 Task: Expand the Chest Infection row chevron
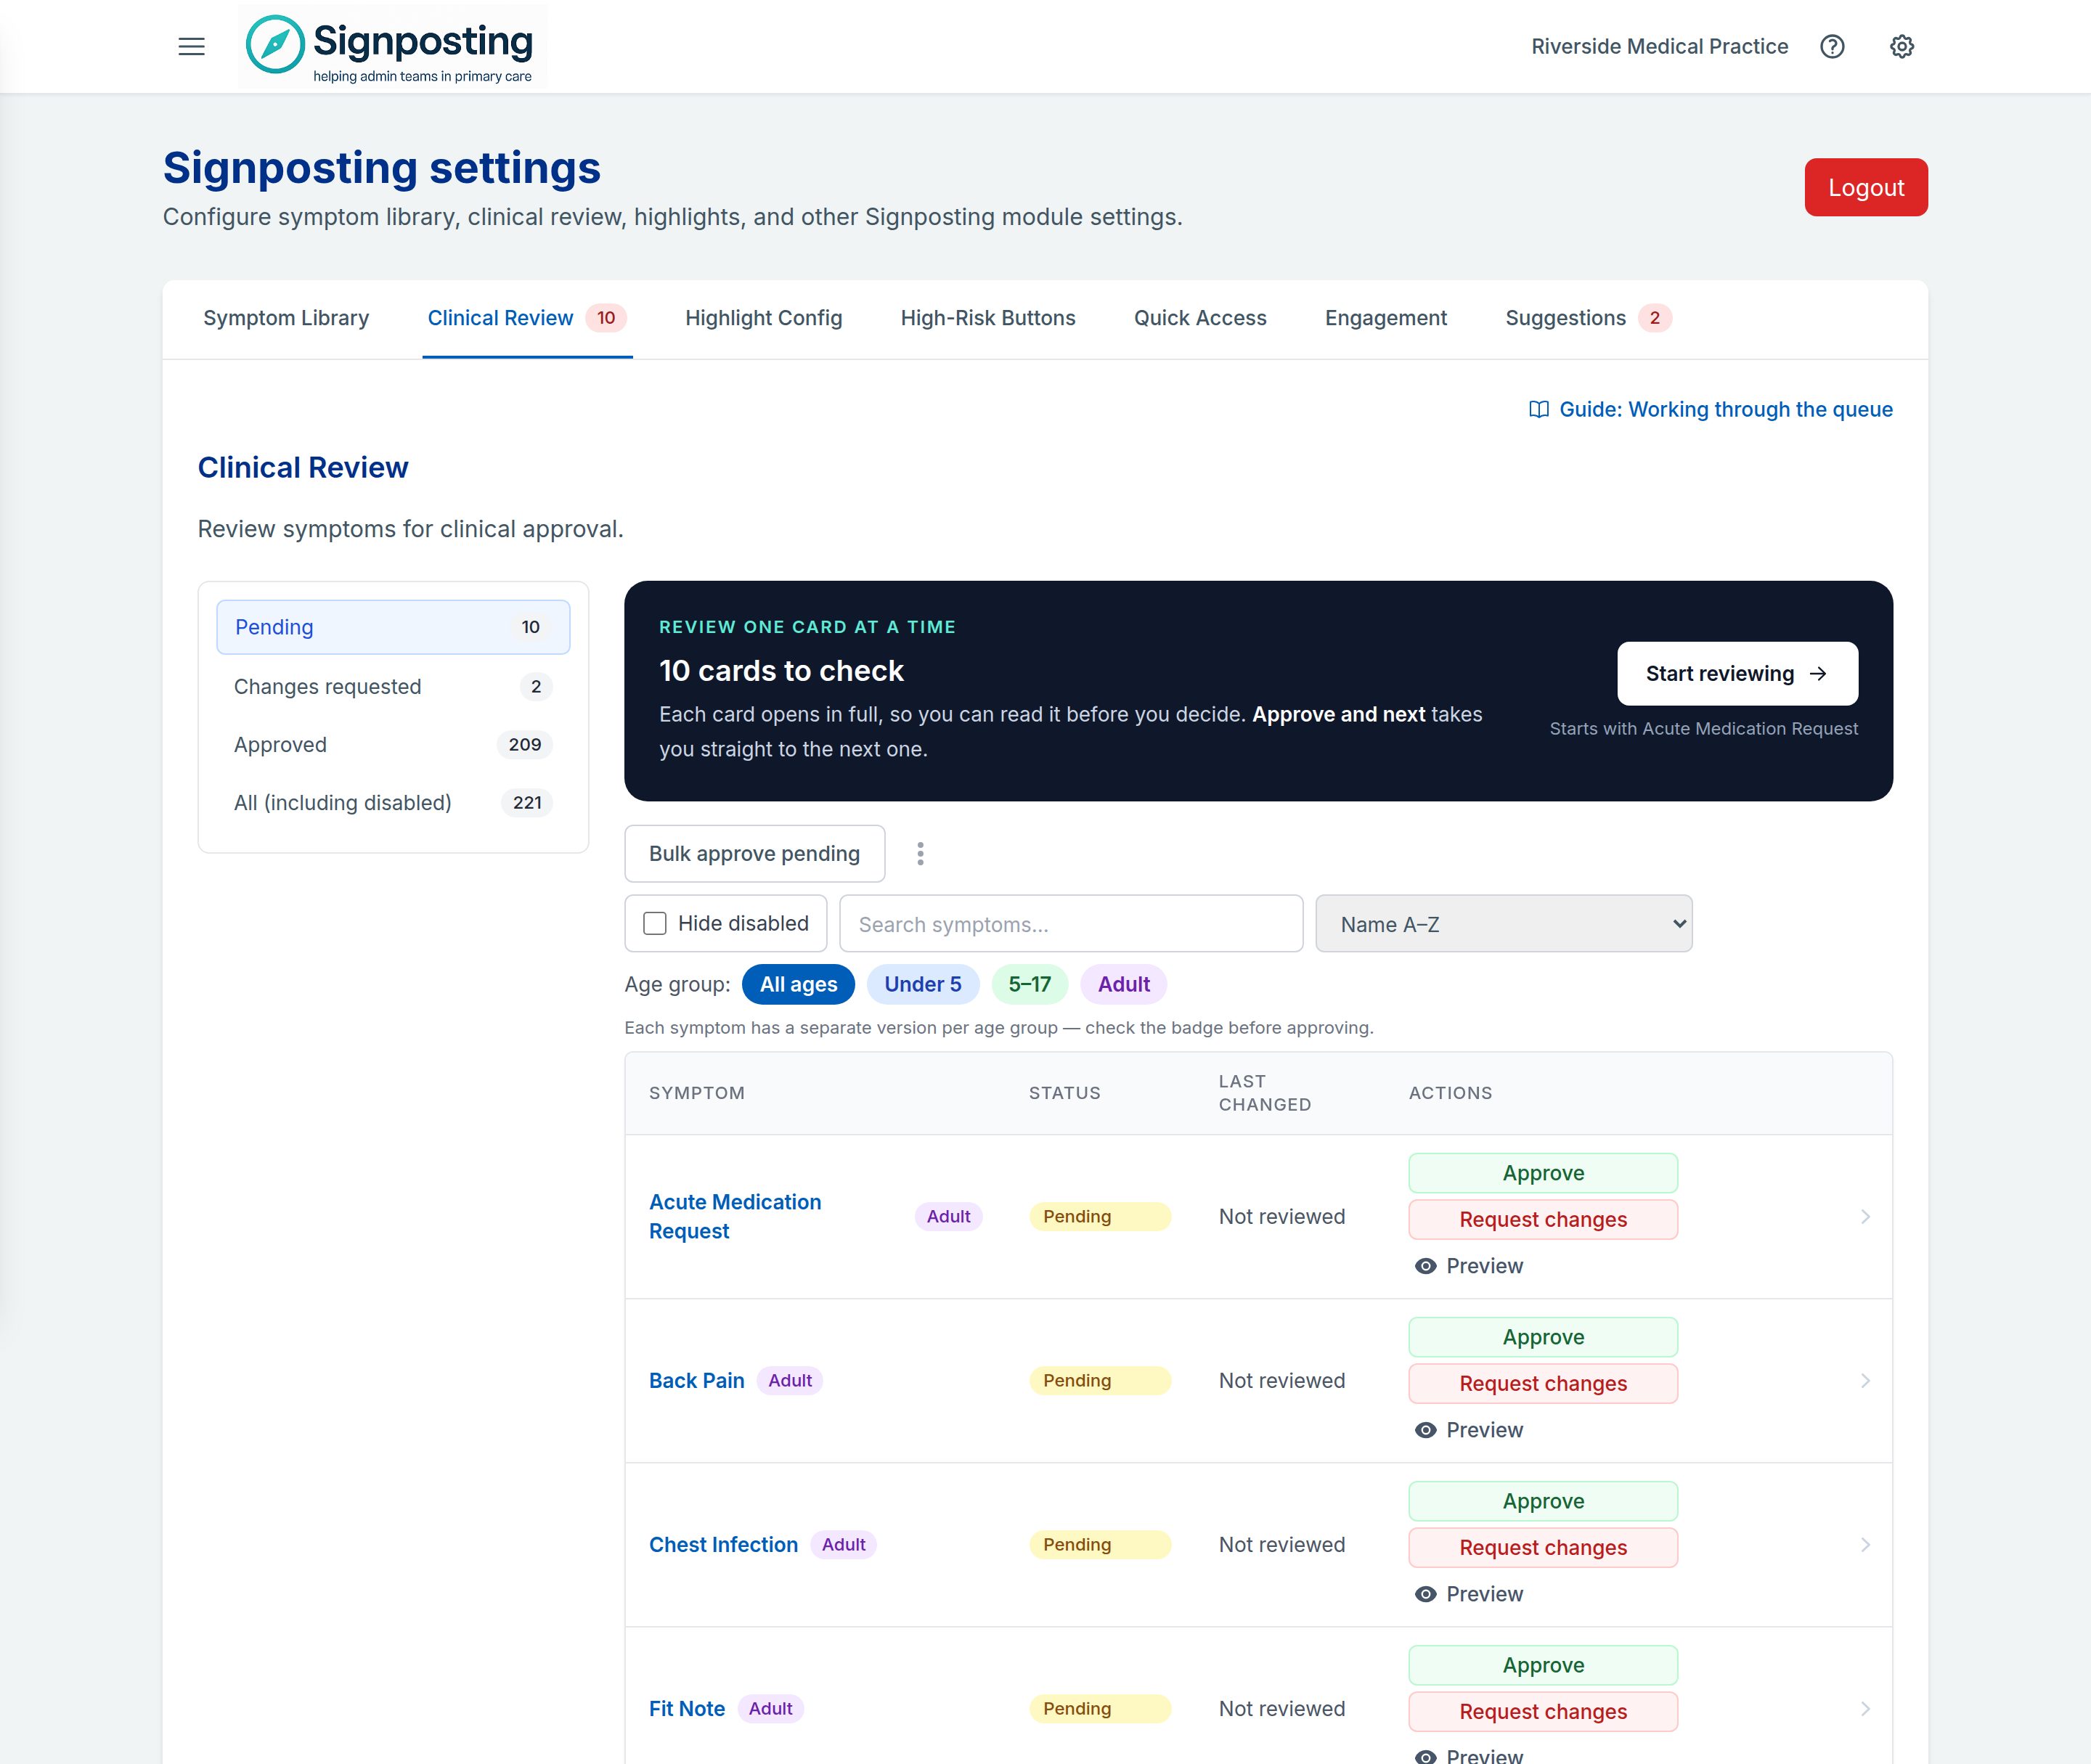point(1865,1545)
